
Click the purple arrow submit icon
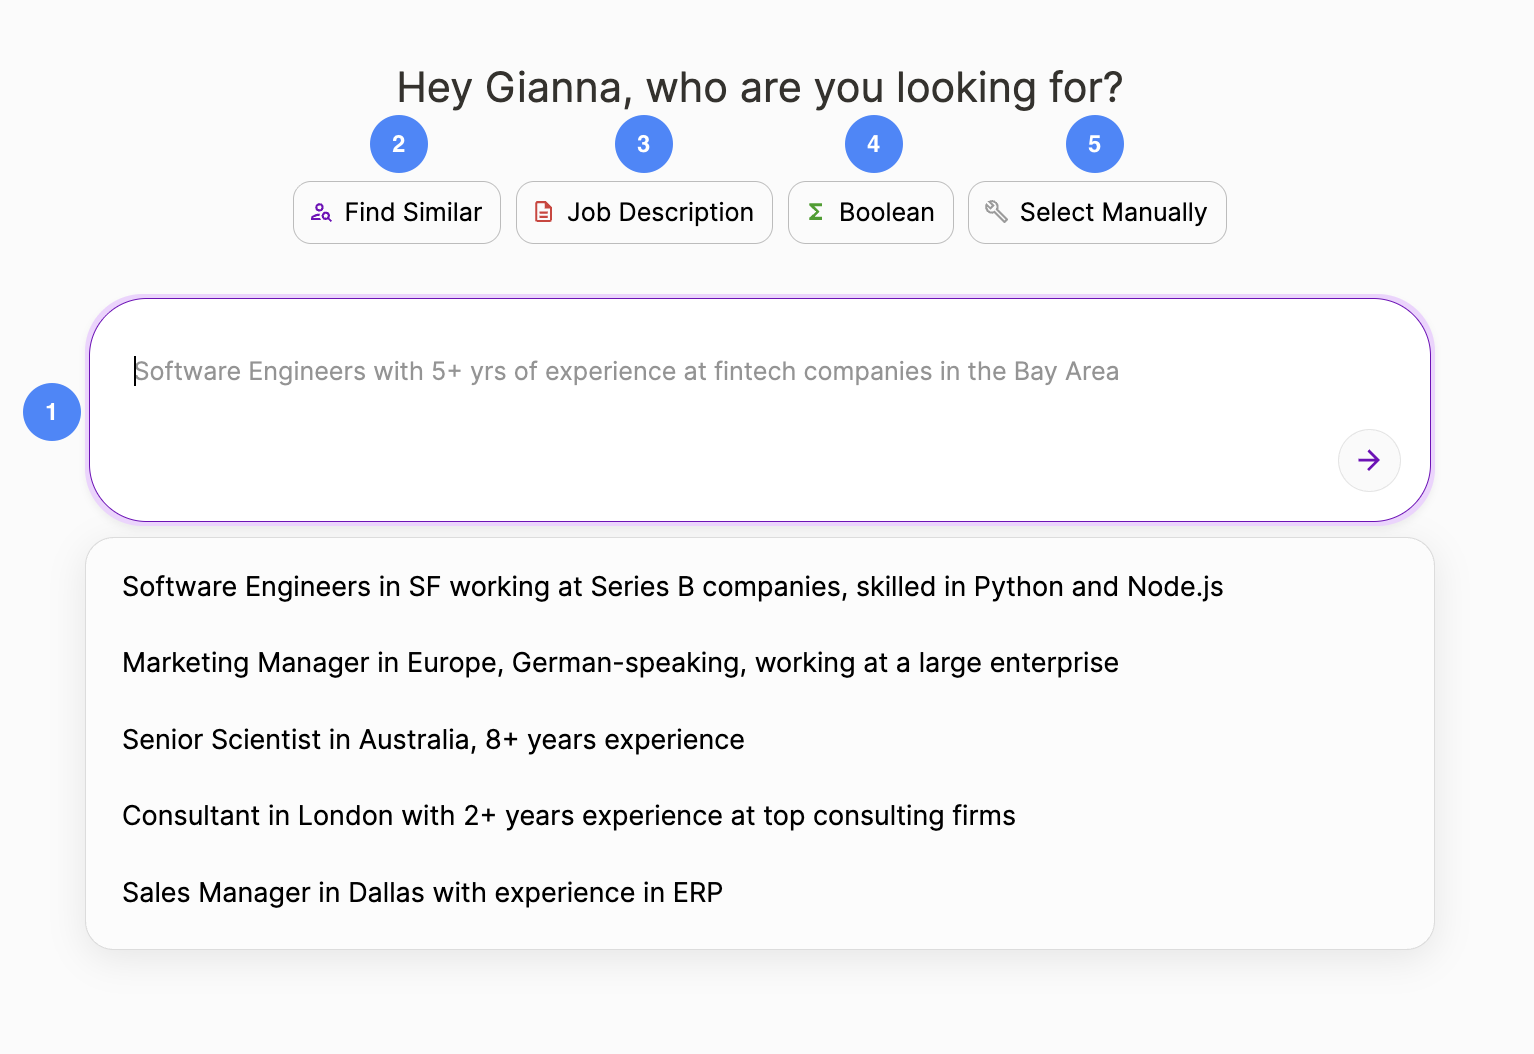[x=1369, y=460]
